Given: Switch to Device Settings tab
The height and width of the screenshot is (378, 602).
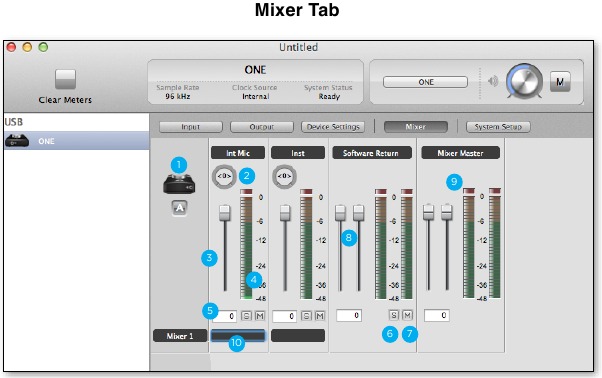Looking at the screenshot, I should [333, 127].
